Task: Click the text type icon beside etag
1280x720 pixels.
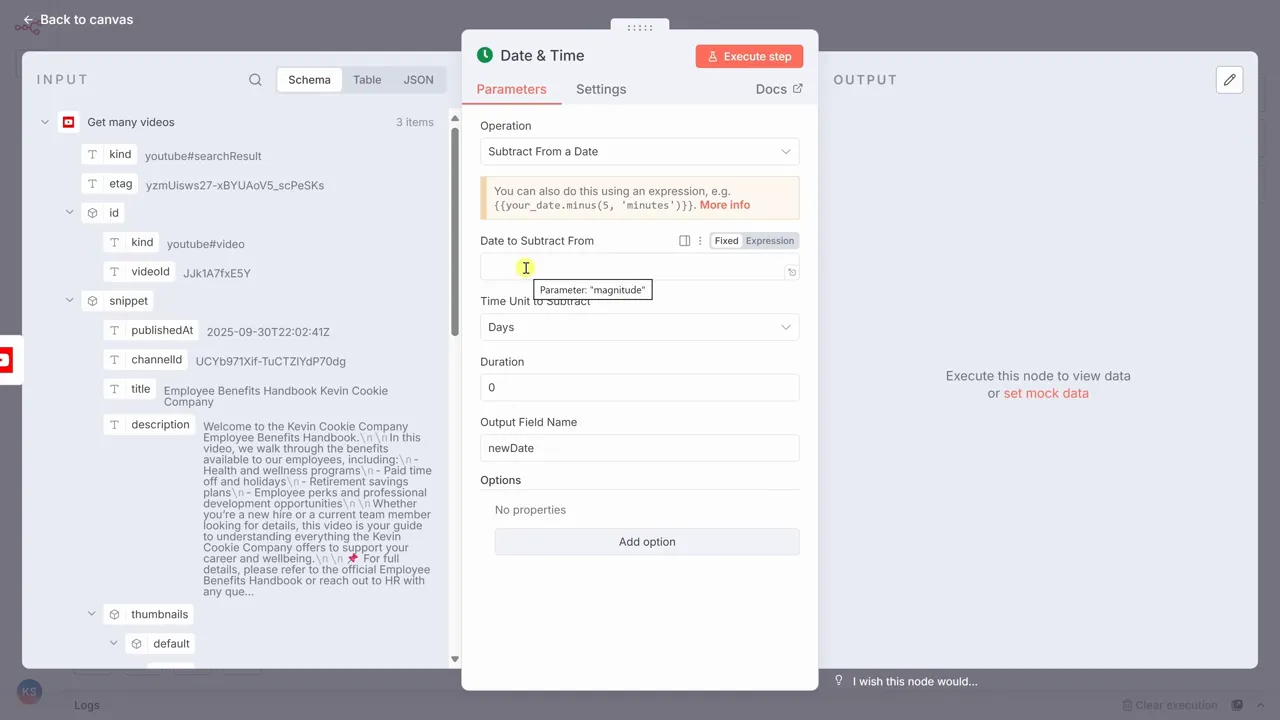Action: (x=93, y=184)
